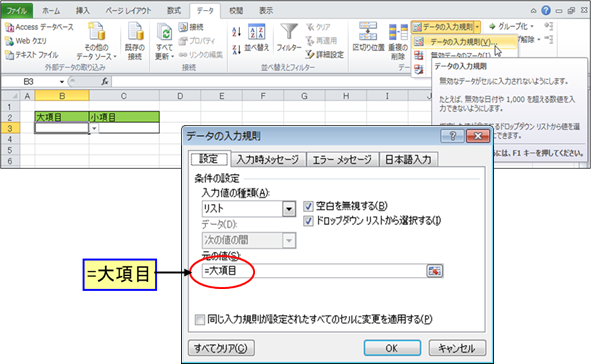This screenshot has height=364, width=591.
Task: Open dropdown arrow on cell B3
Action: tap(94, 128)
